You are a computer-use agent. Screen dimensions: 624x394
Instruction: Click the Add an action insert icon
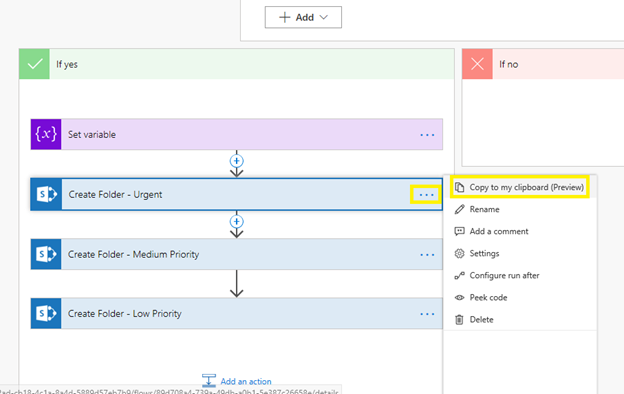(x=209, y=380)
